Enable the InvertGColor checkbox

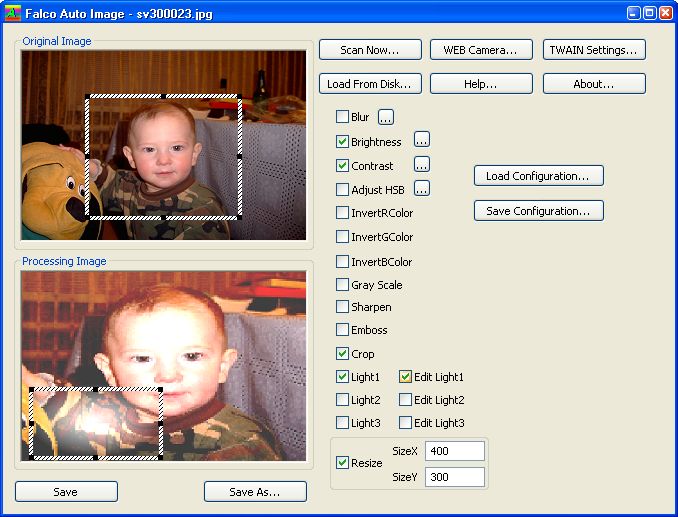point(342,236)
